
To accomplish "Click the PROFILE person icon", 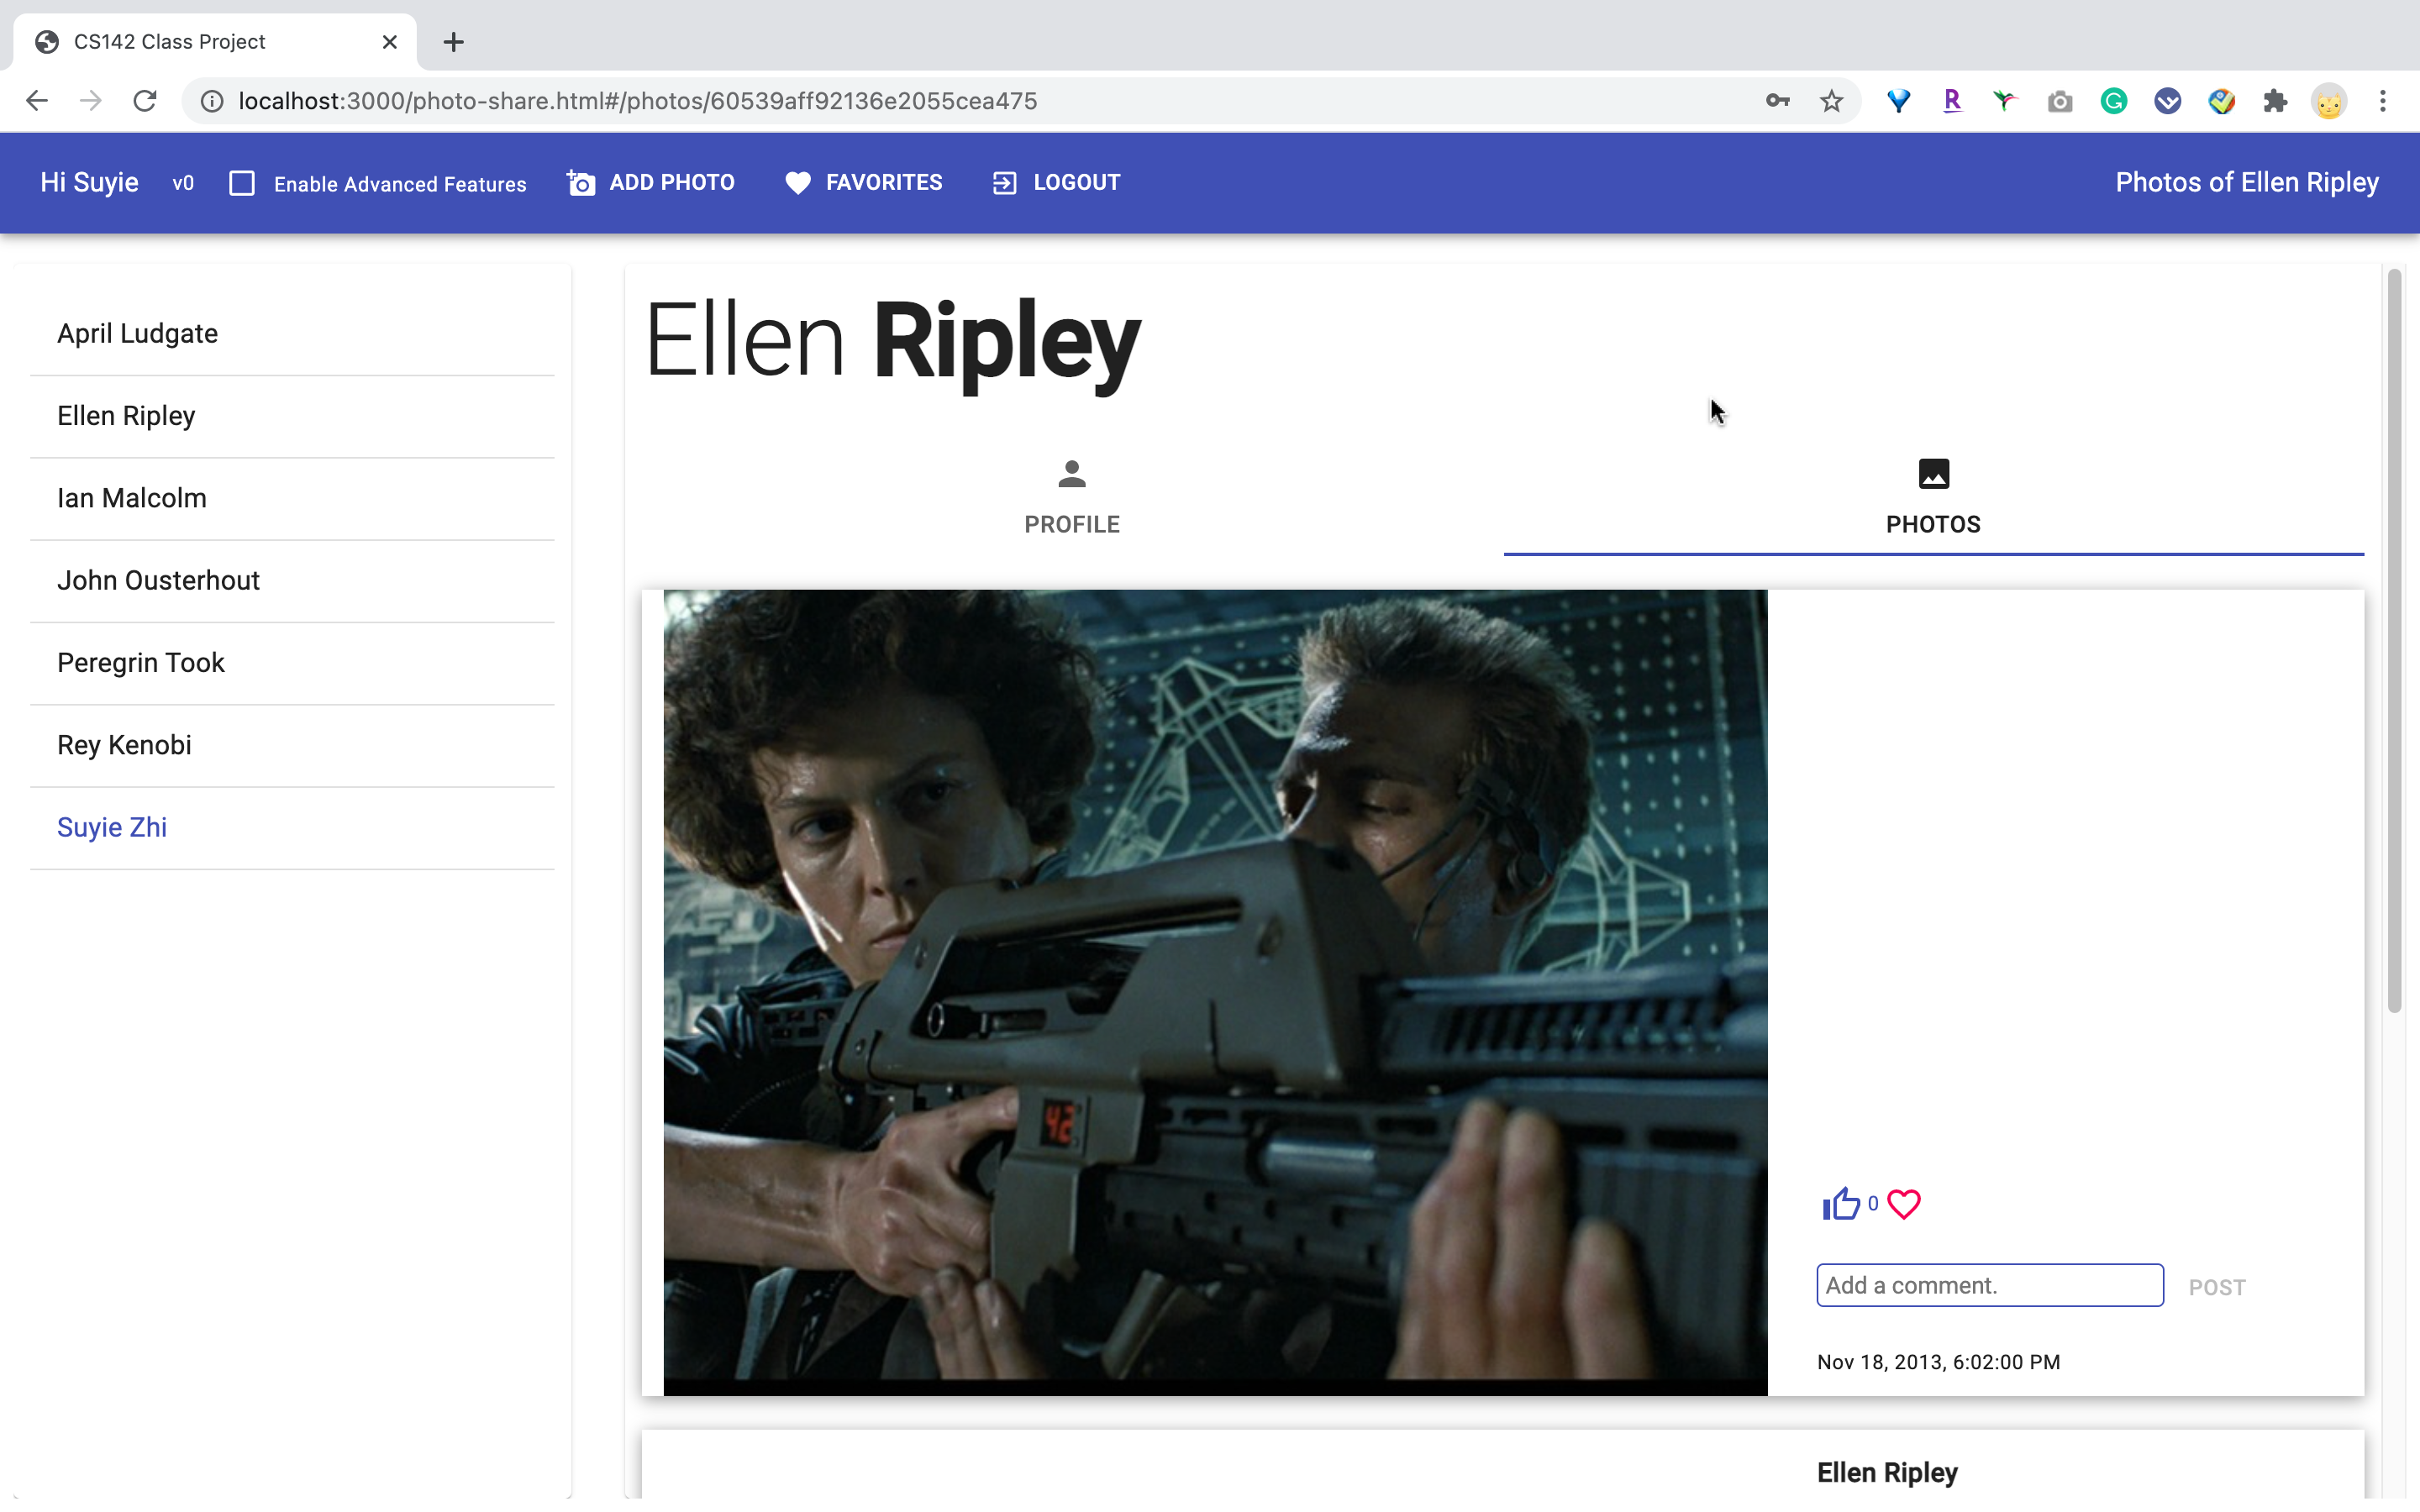I will pos(1071,472).
